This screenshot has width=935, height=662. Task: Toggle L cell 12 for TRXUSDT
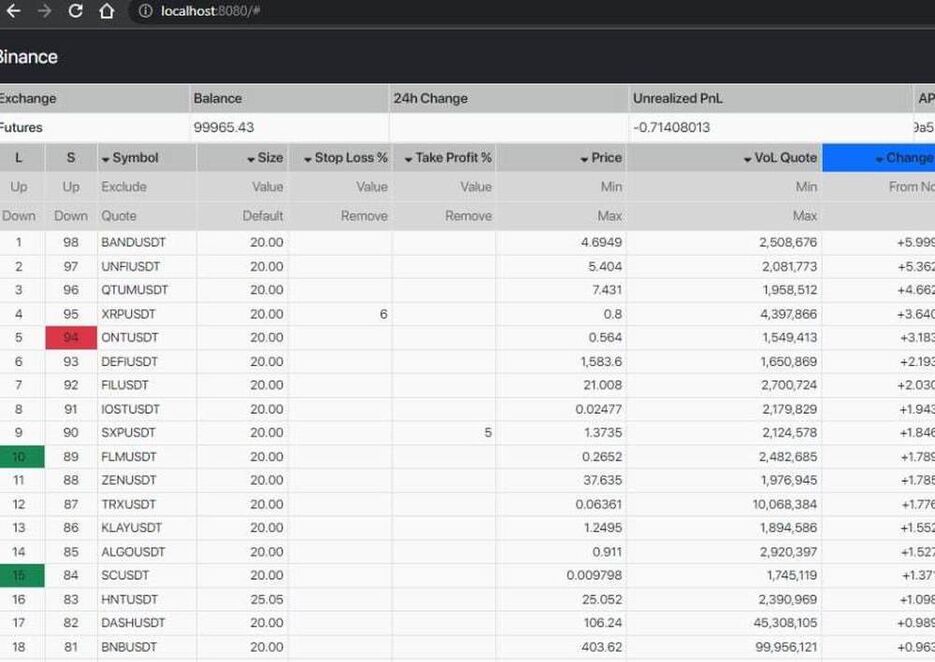[x=21, y=504]
